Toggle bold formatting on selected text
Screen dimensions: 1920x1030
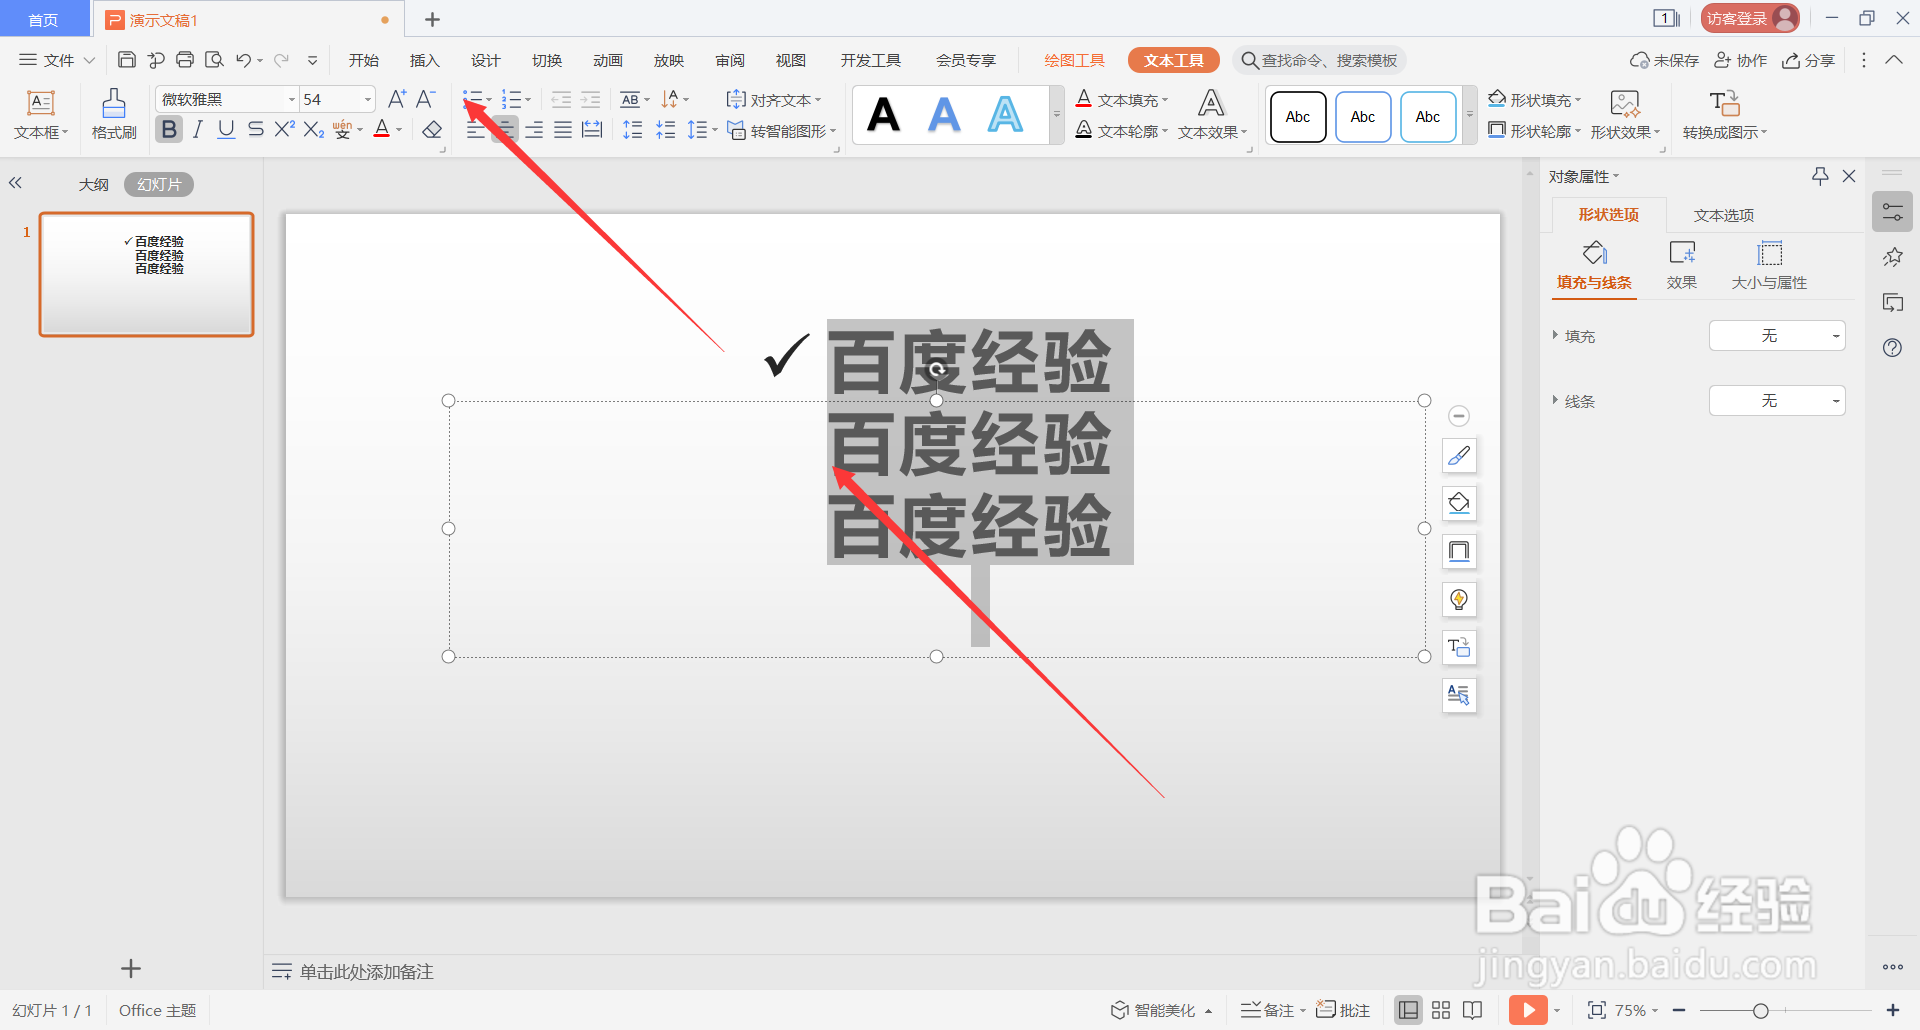tap(168, 129)
